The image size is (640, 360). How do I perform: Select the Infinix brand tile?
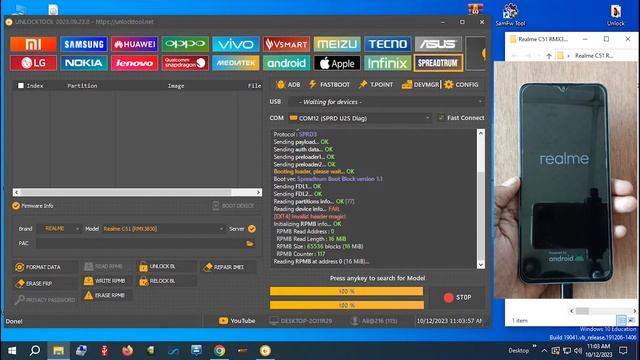pos(387,63)
